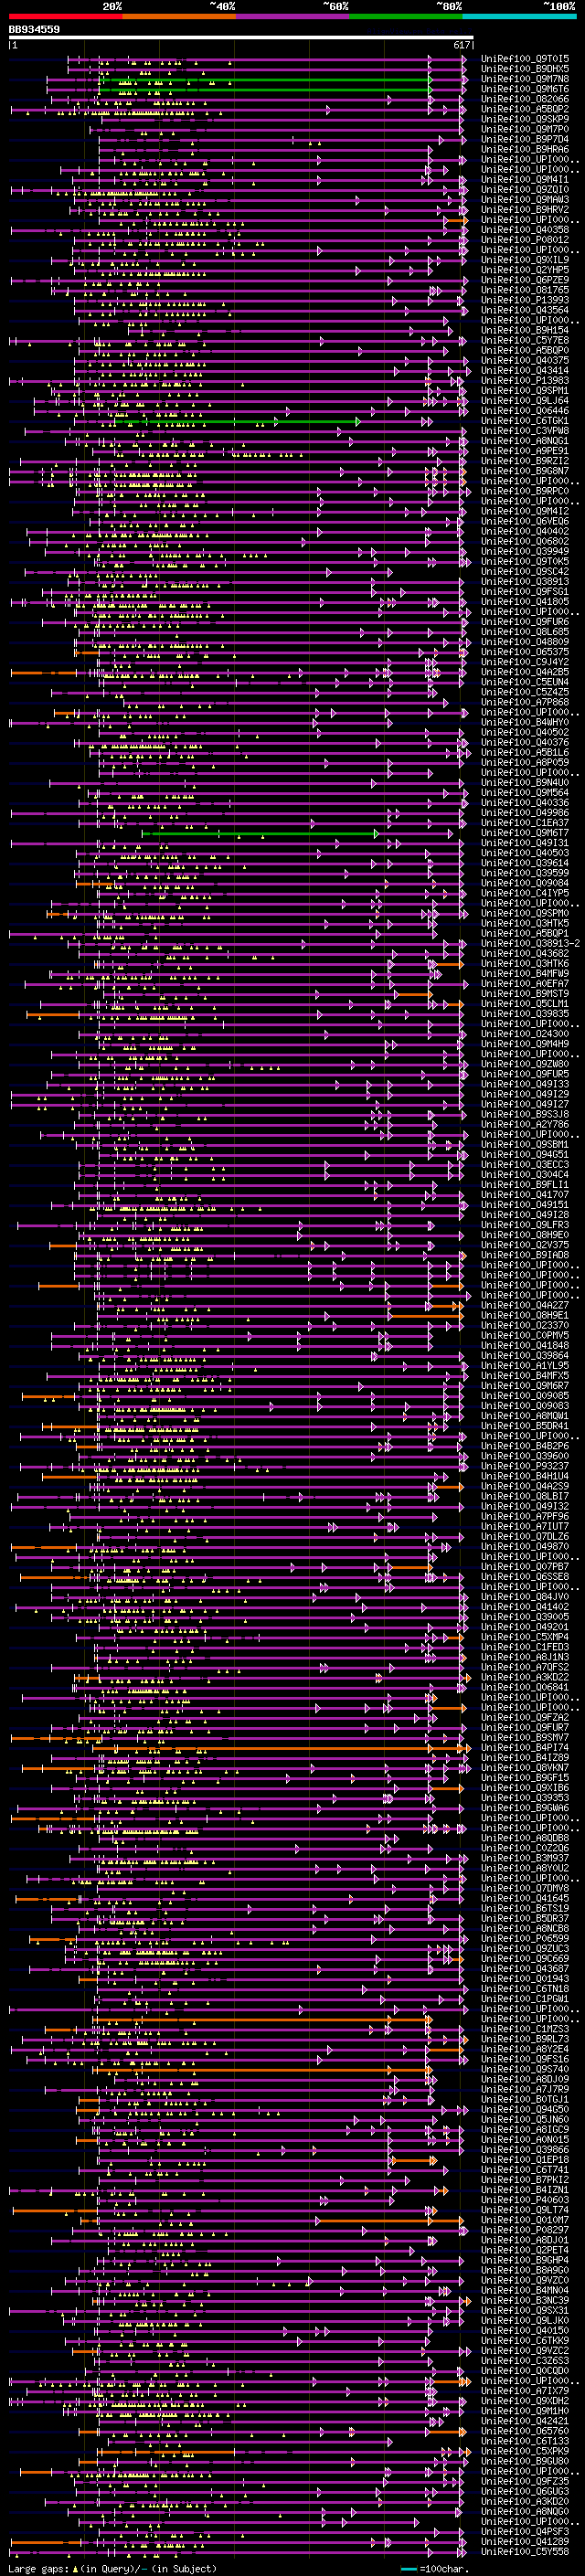Select hit label UniRef100_C6TGK1
This screenshot has height=2576, width=585.
tap(524, 421)
